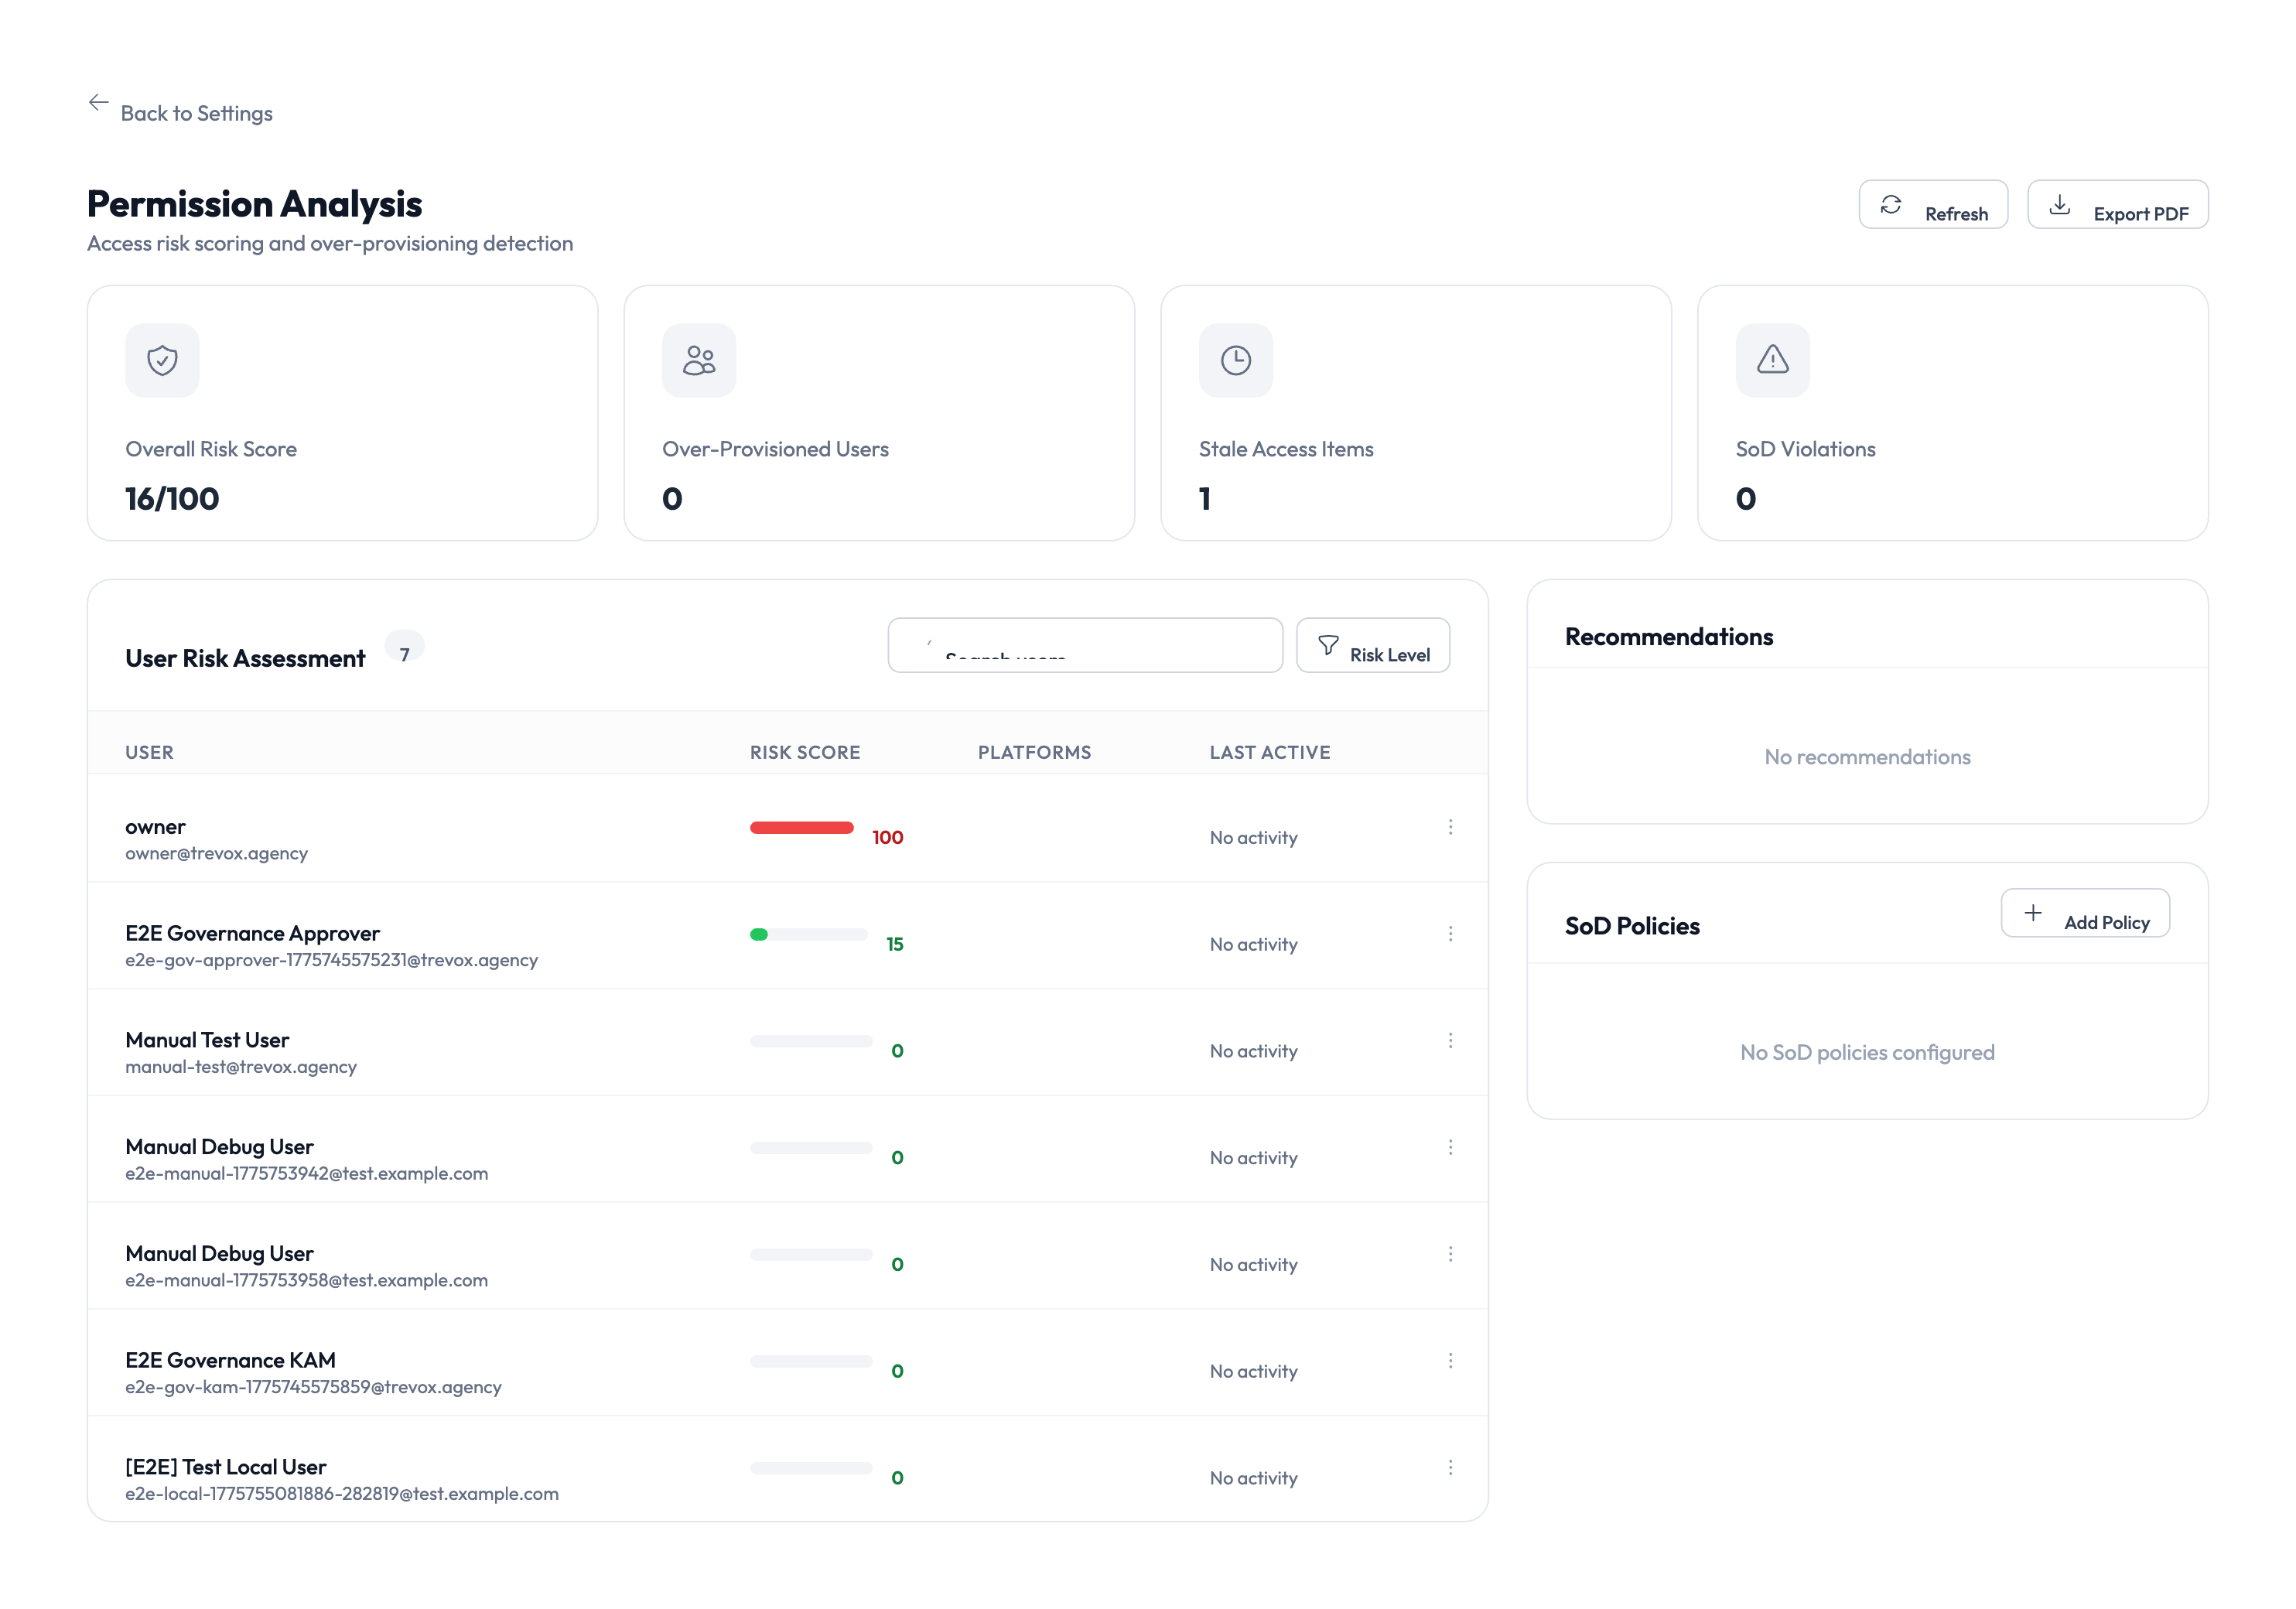Viewport: 2296px width, 1609px height.
Task: Click the users icon on Over-Provisioned Users card
Action: [x=698, y=360]
